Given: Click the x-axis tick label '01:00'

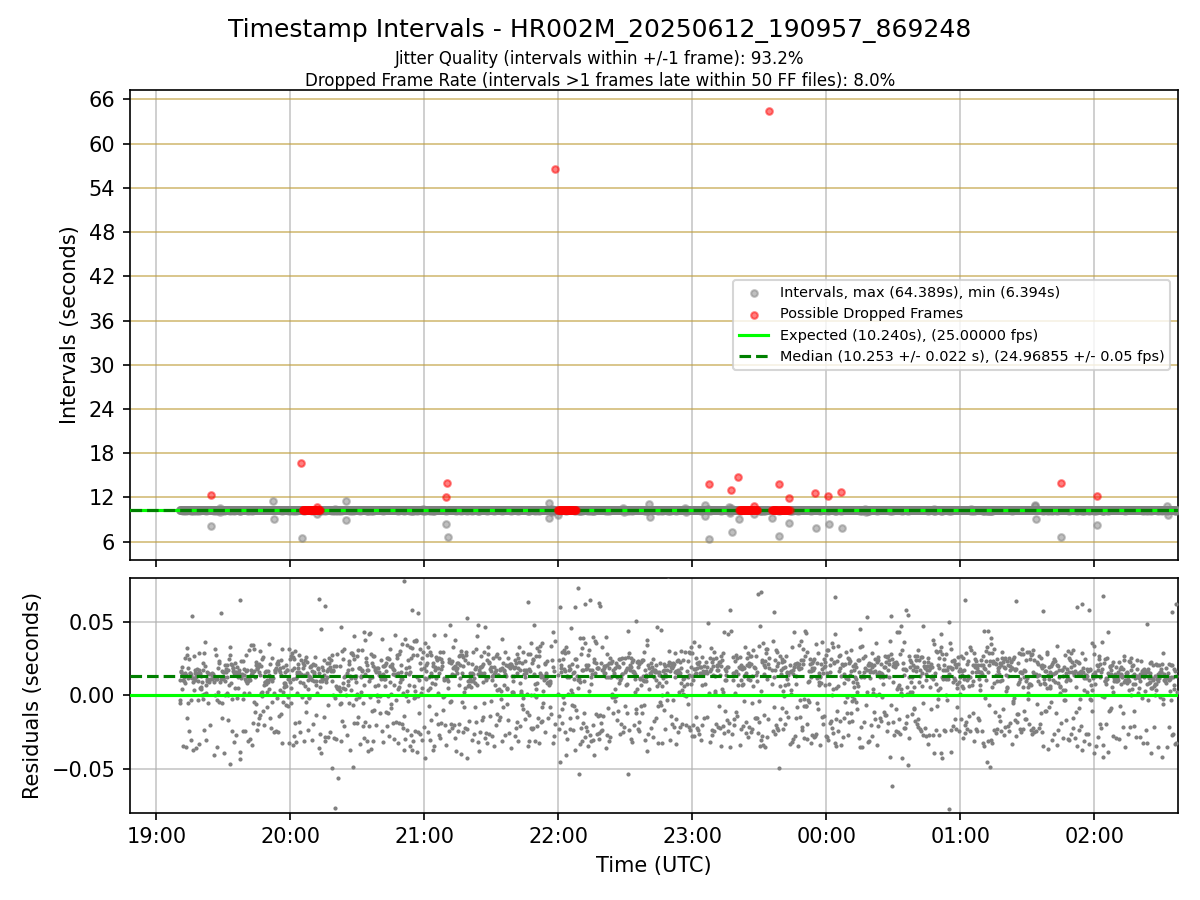Looking at the screenshot, I should pyautogui.click(x=960, y=837).
